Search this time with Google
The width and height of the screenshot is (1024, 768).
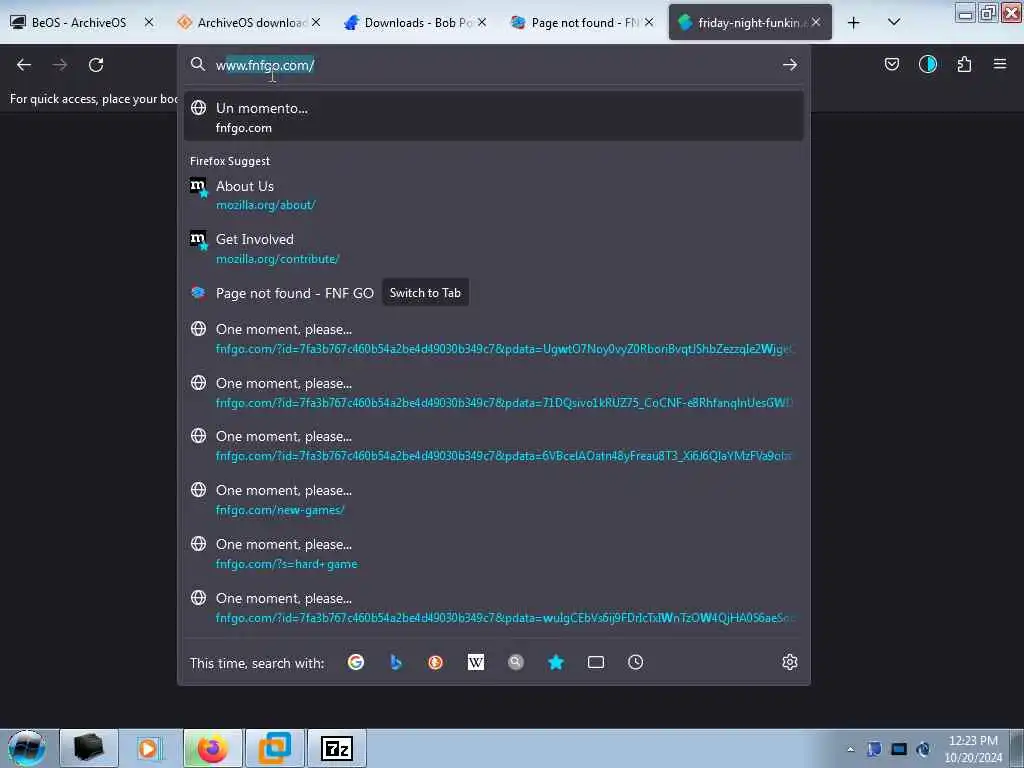coord(356,662)
